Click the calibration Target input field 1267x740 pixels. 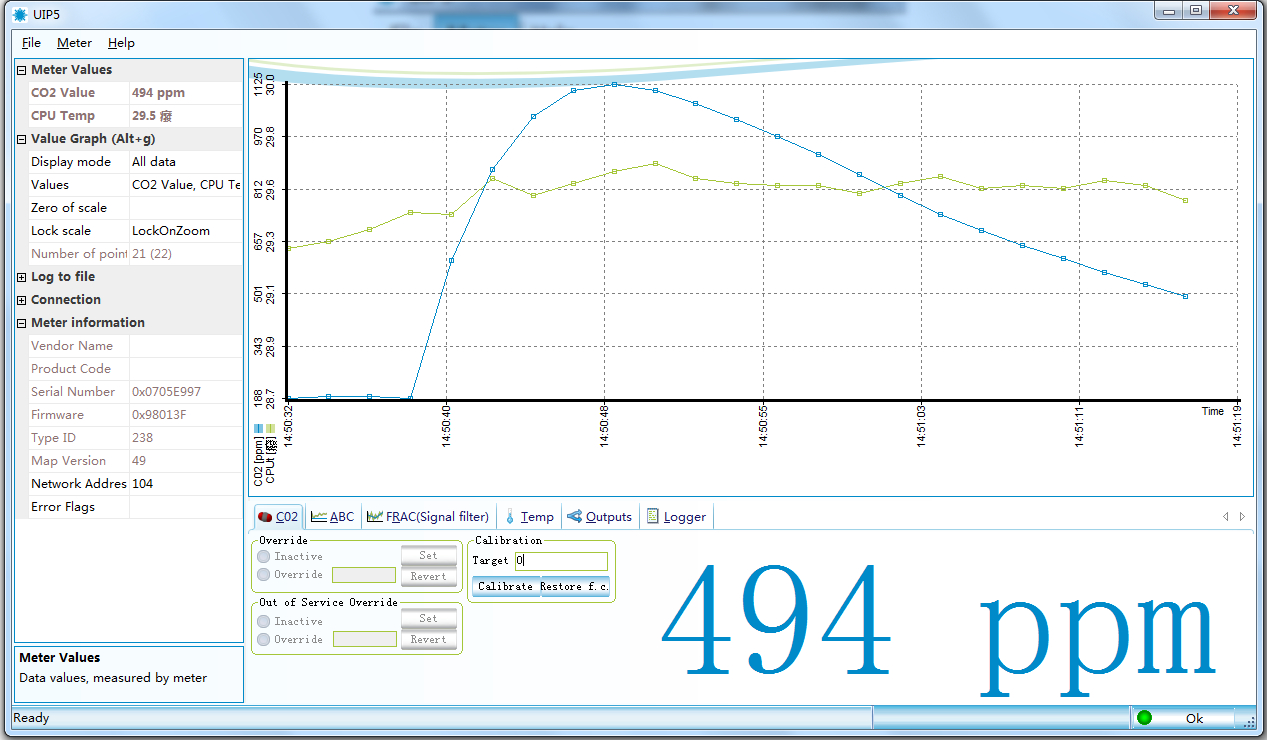(x=560, y=561)
